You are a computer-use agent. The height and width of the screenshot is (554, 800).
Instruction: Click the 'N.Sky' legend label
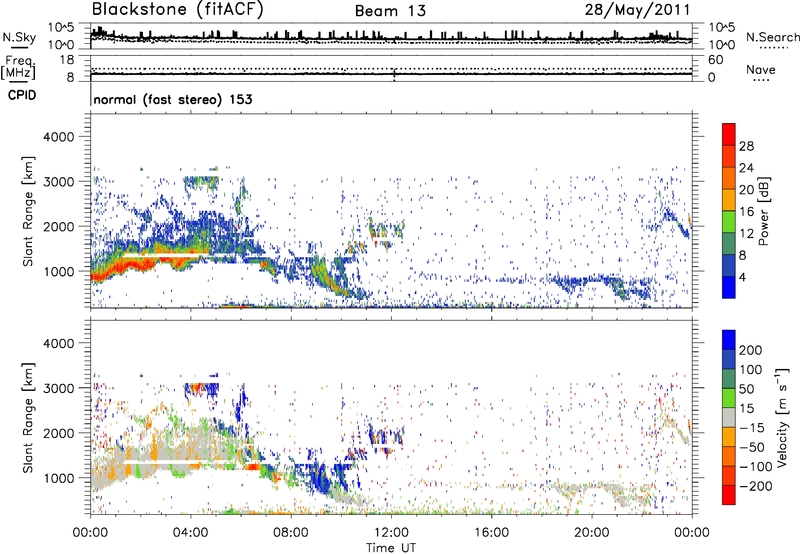pyautogui.click(x=19, y=37)
